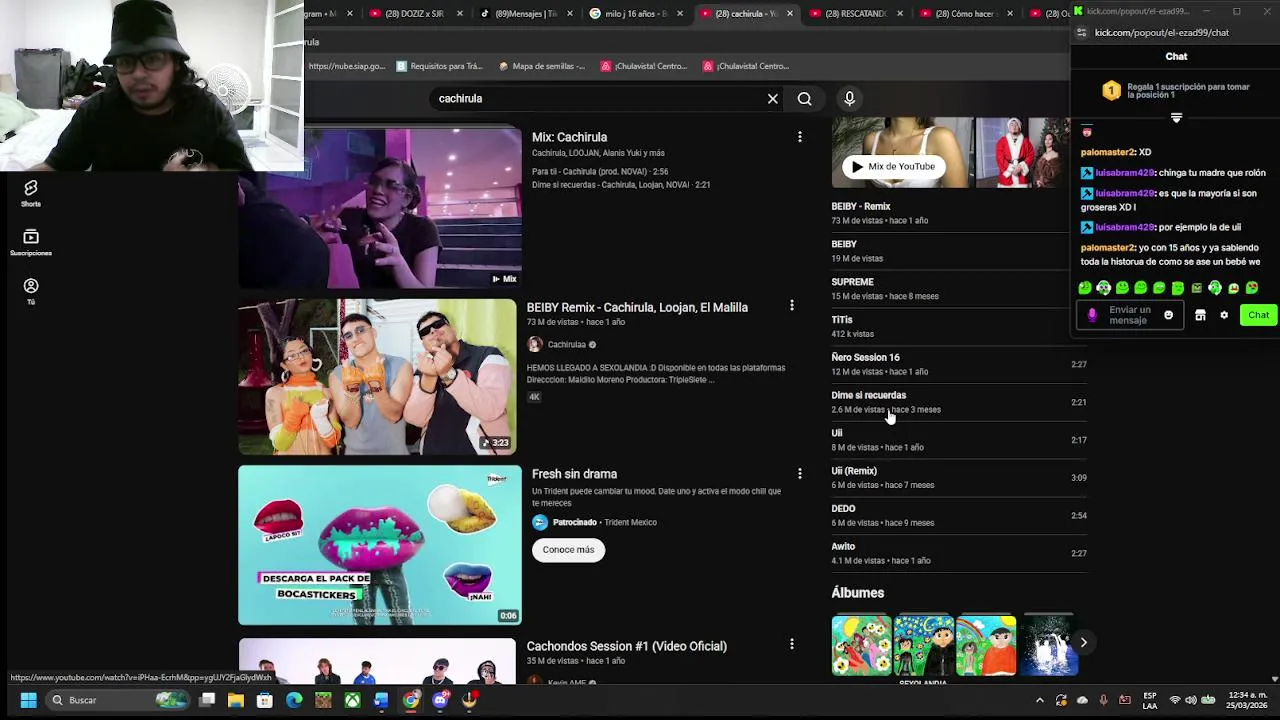The height and width of the screenshot is (720, 1280).
Task: Start voice search with the microphone icon
Action: pos(849,98)
